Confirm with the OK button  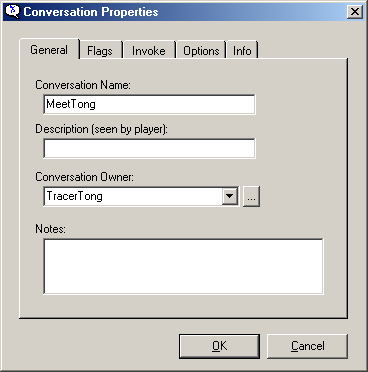[219, 346]
